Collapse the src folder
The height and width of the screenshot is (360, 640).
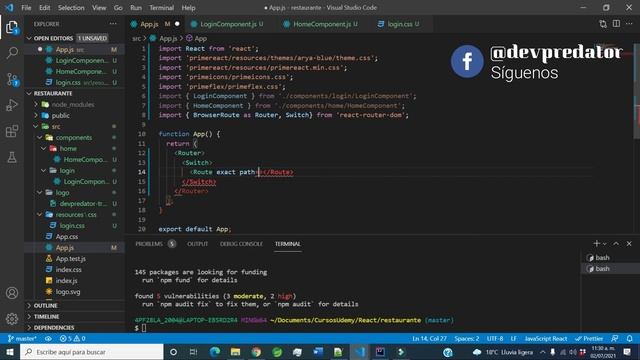[x=36, y=127]
